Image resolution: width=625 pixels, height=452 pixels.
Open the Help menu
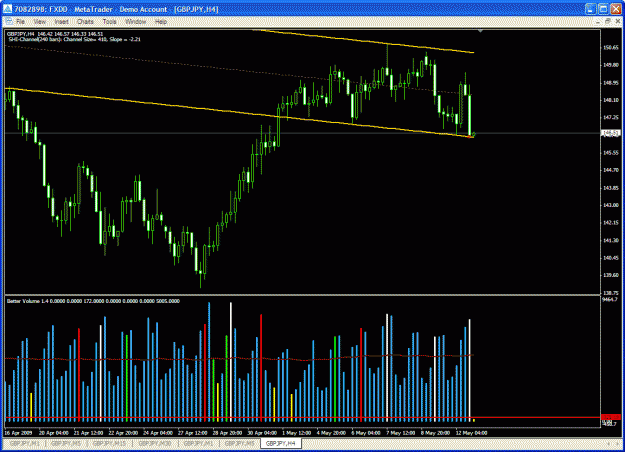point(161,22)
